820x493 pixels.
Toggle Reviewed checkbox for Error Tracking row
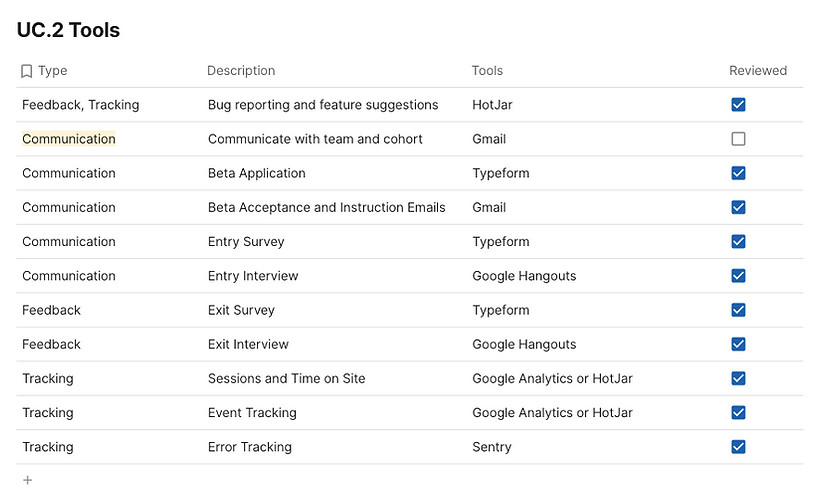(x=738, y=447)
